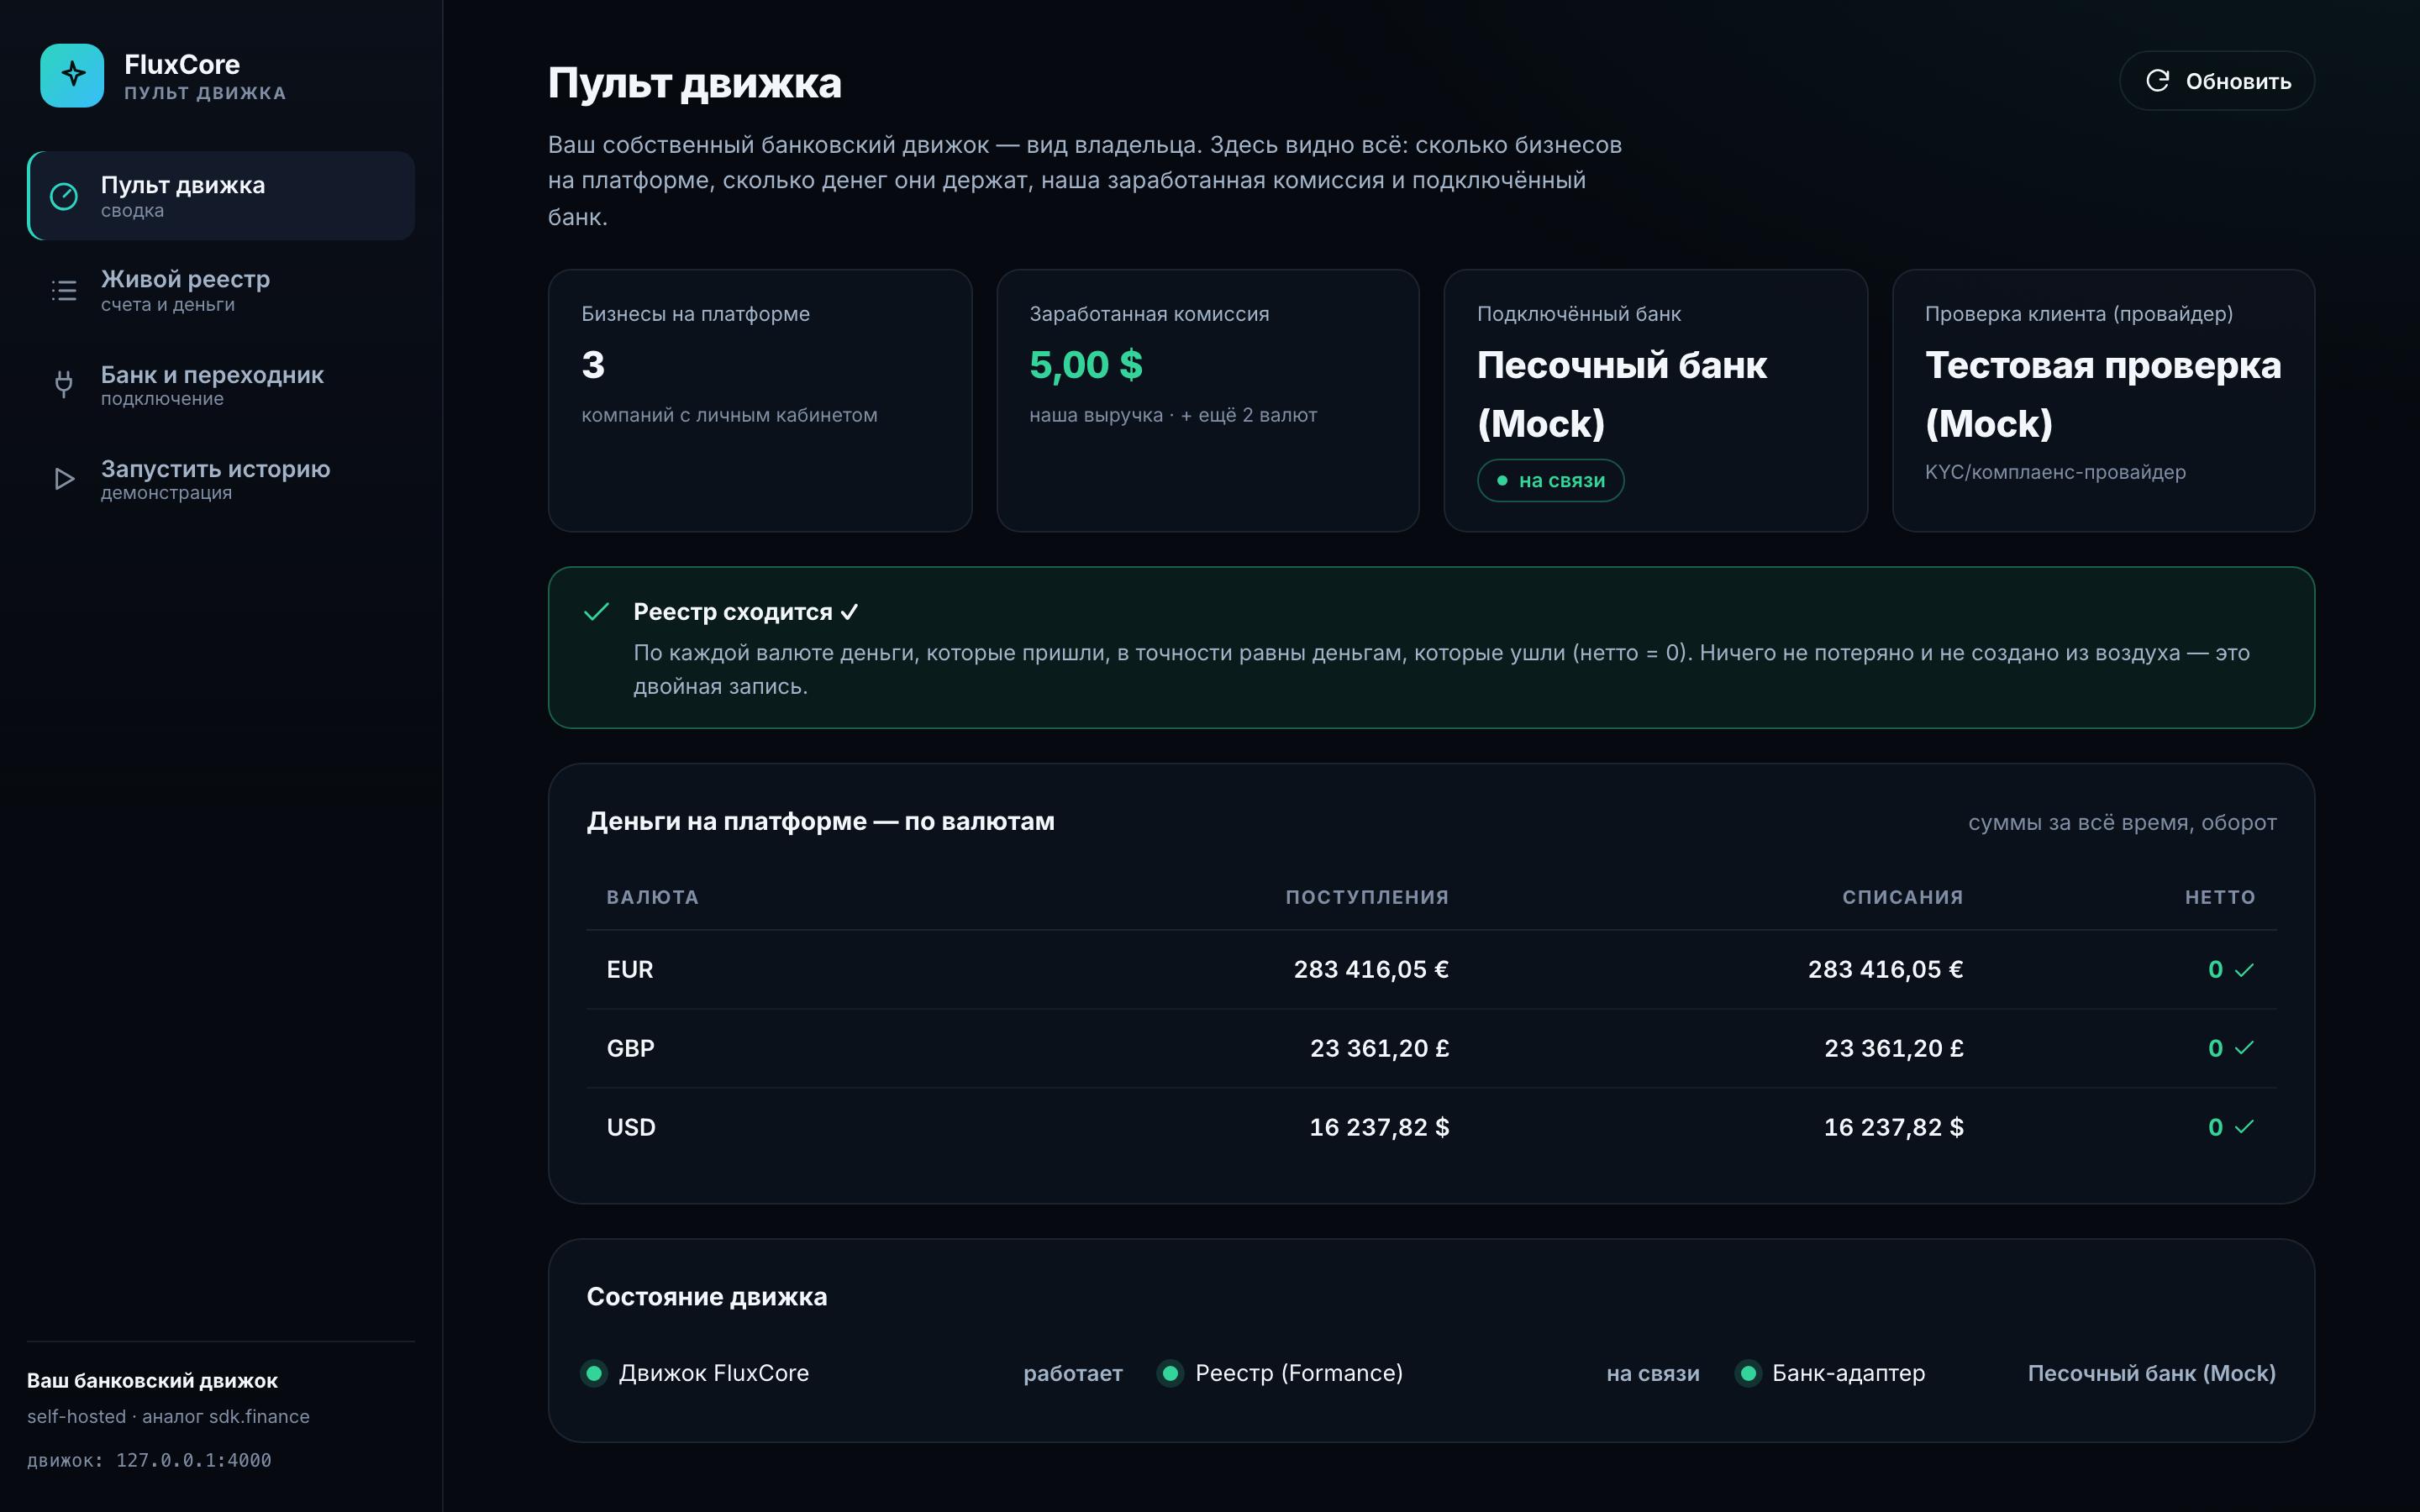
Task: Click the self-hosted · аналог sdk.finance text
Action: (168, 1416)
